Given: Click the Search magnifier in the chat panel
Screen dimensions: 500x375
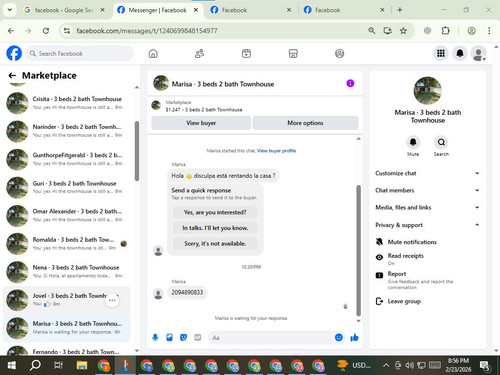Looking at the screenshot, I should [x=441, y=142].
